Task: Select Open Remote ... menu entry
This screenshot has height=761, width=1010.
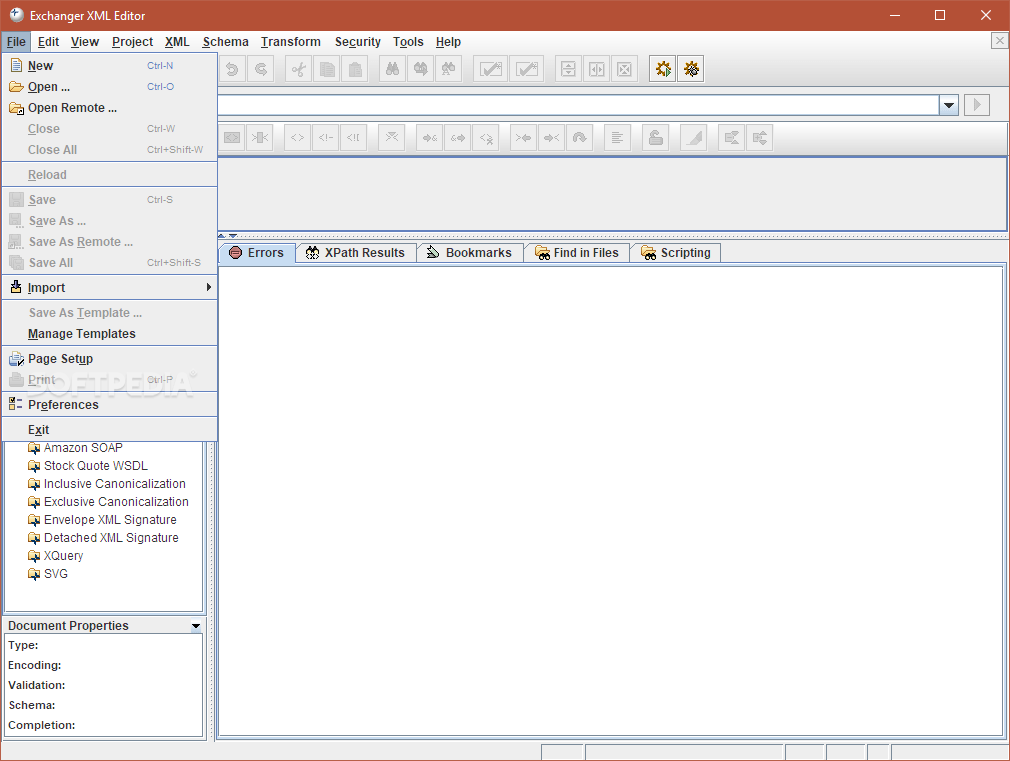Action: tap(110, 108)
